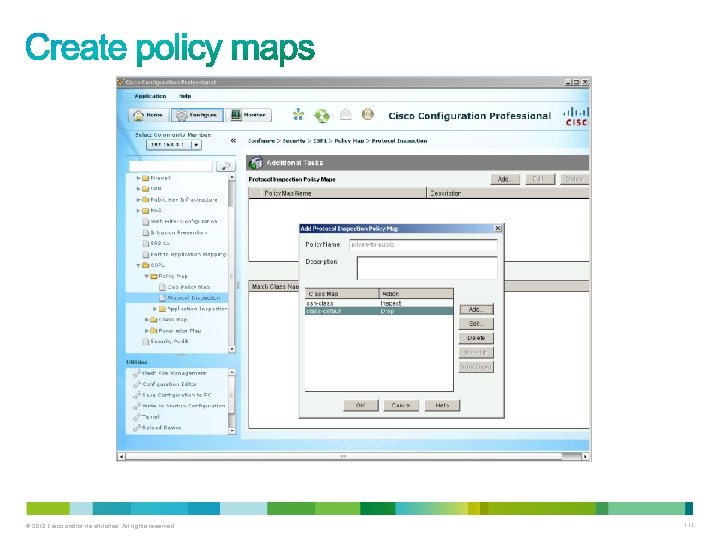This screenshot has width=720, height=540.
Task: Click the Configure toolbar button
Action: coord(197,115)
